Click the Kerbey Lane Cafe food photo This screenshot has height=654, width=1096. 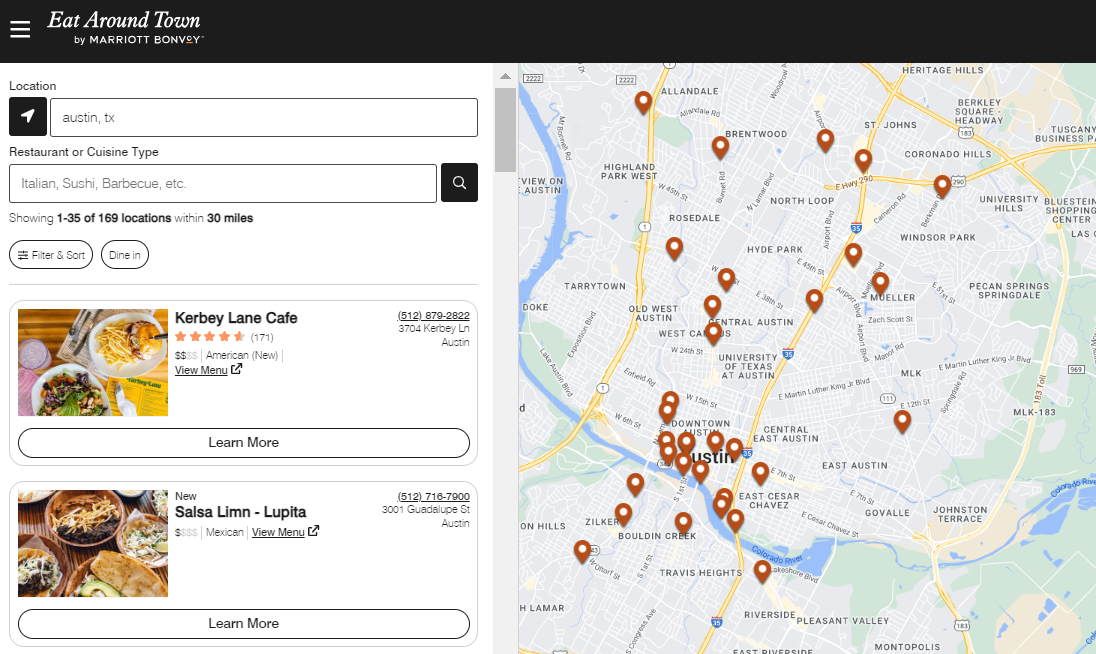[92, 362]
